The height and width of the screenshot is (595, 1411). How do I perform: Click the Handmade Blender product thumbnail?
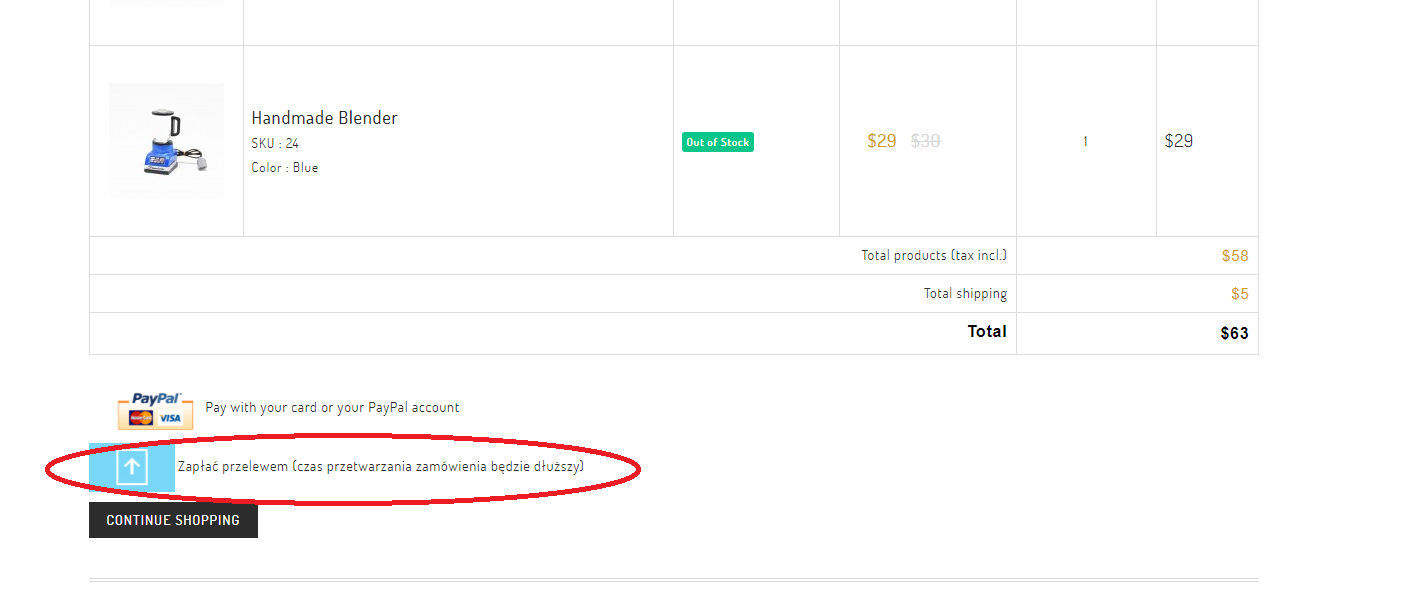coord(166,140)
